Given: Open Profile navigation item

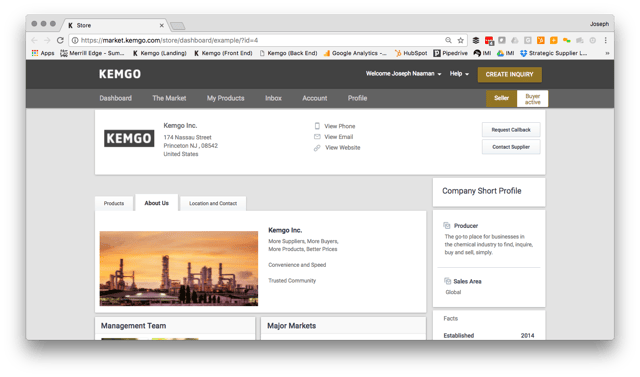Looking at the screenshot, I should point(357,98).
